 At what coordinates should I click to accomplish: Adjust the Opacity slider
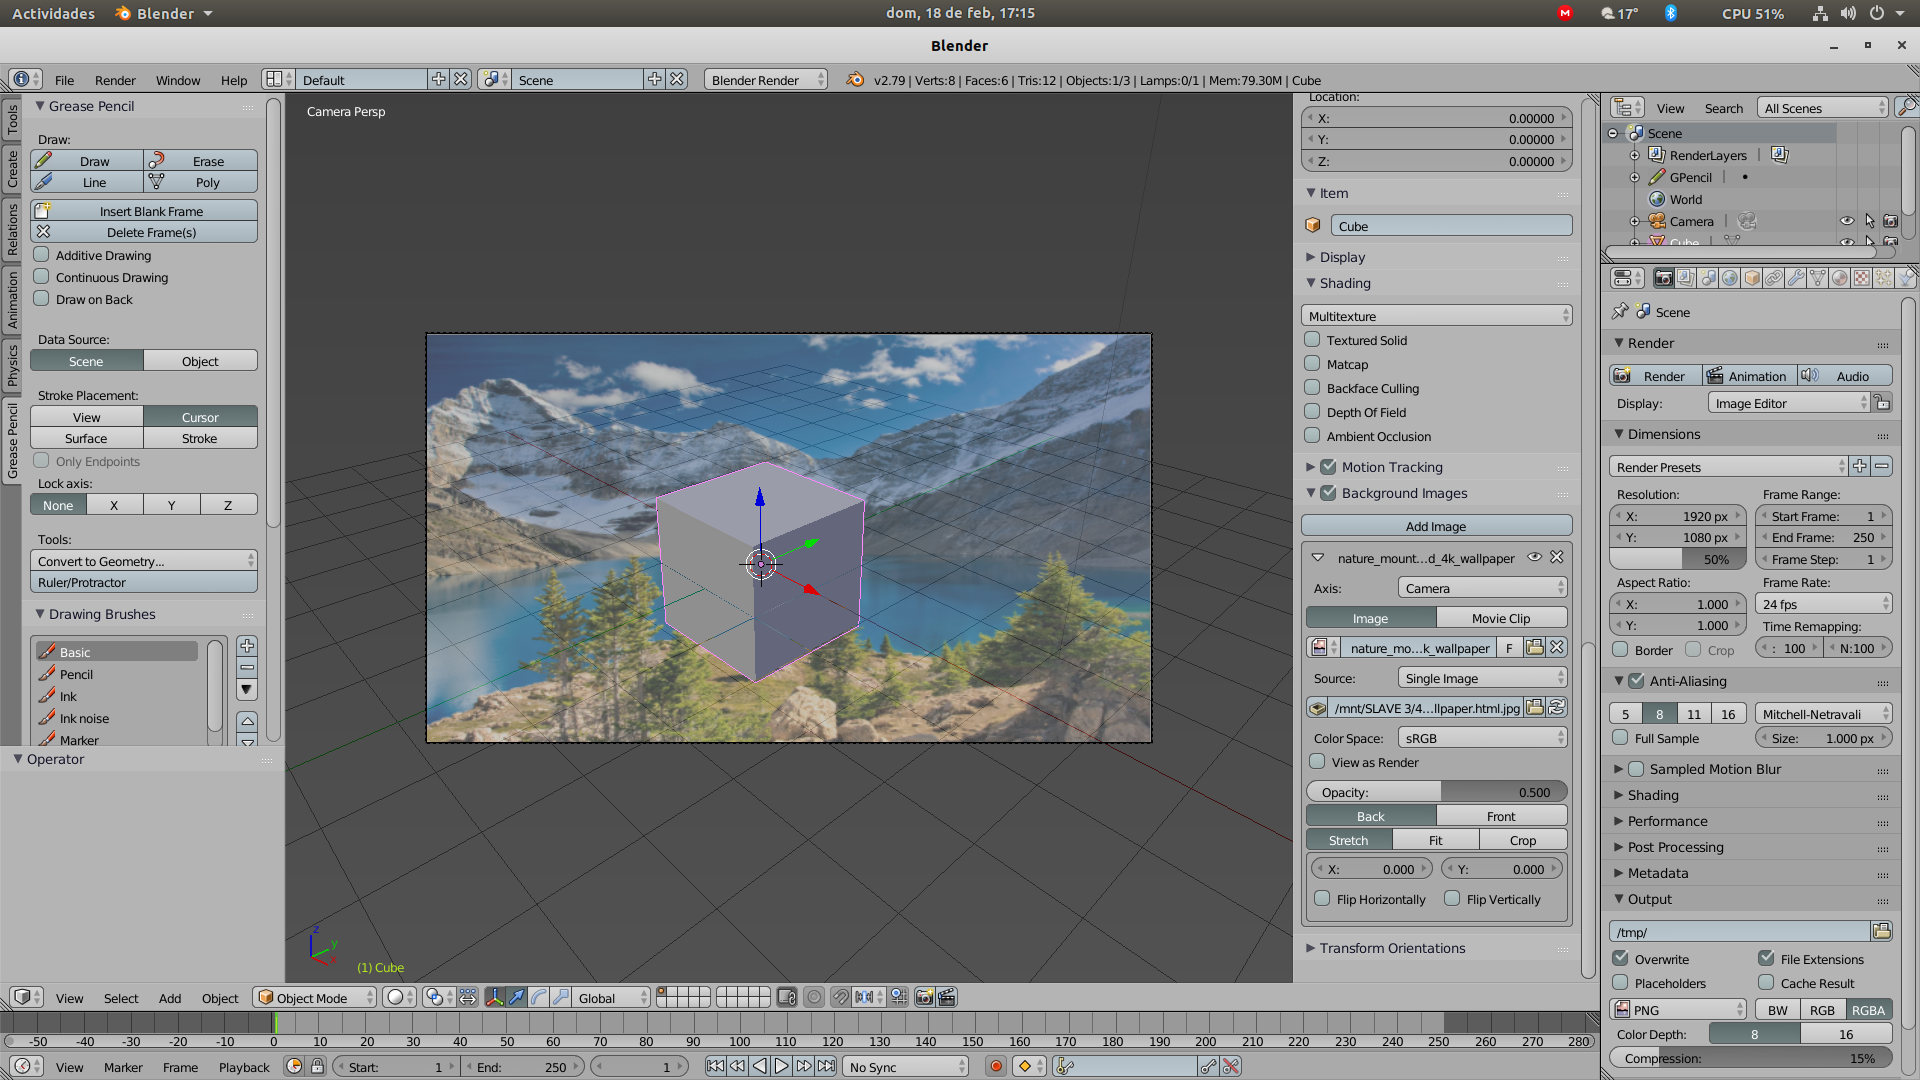(x=1436, y=792)
